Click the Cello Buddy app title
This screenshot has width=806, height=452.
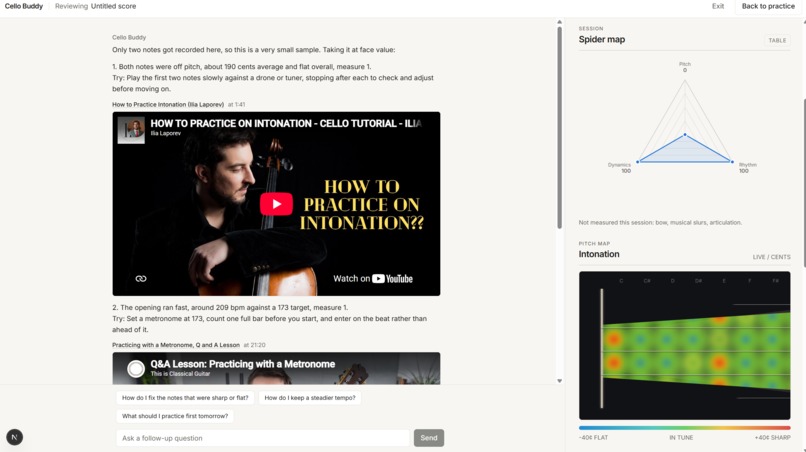coord(24,6)
